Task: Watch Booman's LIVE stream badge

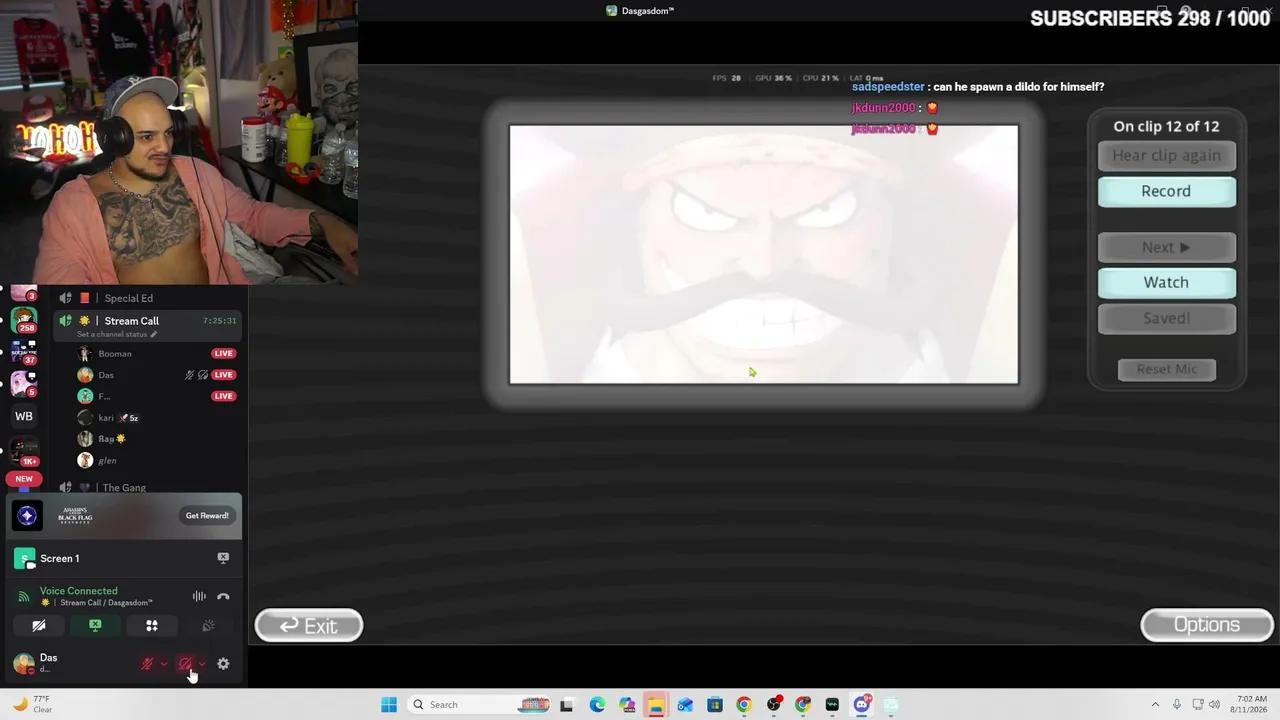Action: point(223,354)
